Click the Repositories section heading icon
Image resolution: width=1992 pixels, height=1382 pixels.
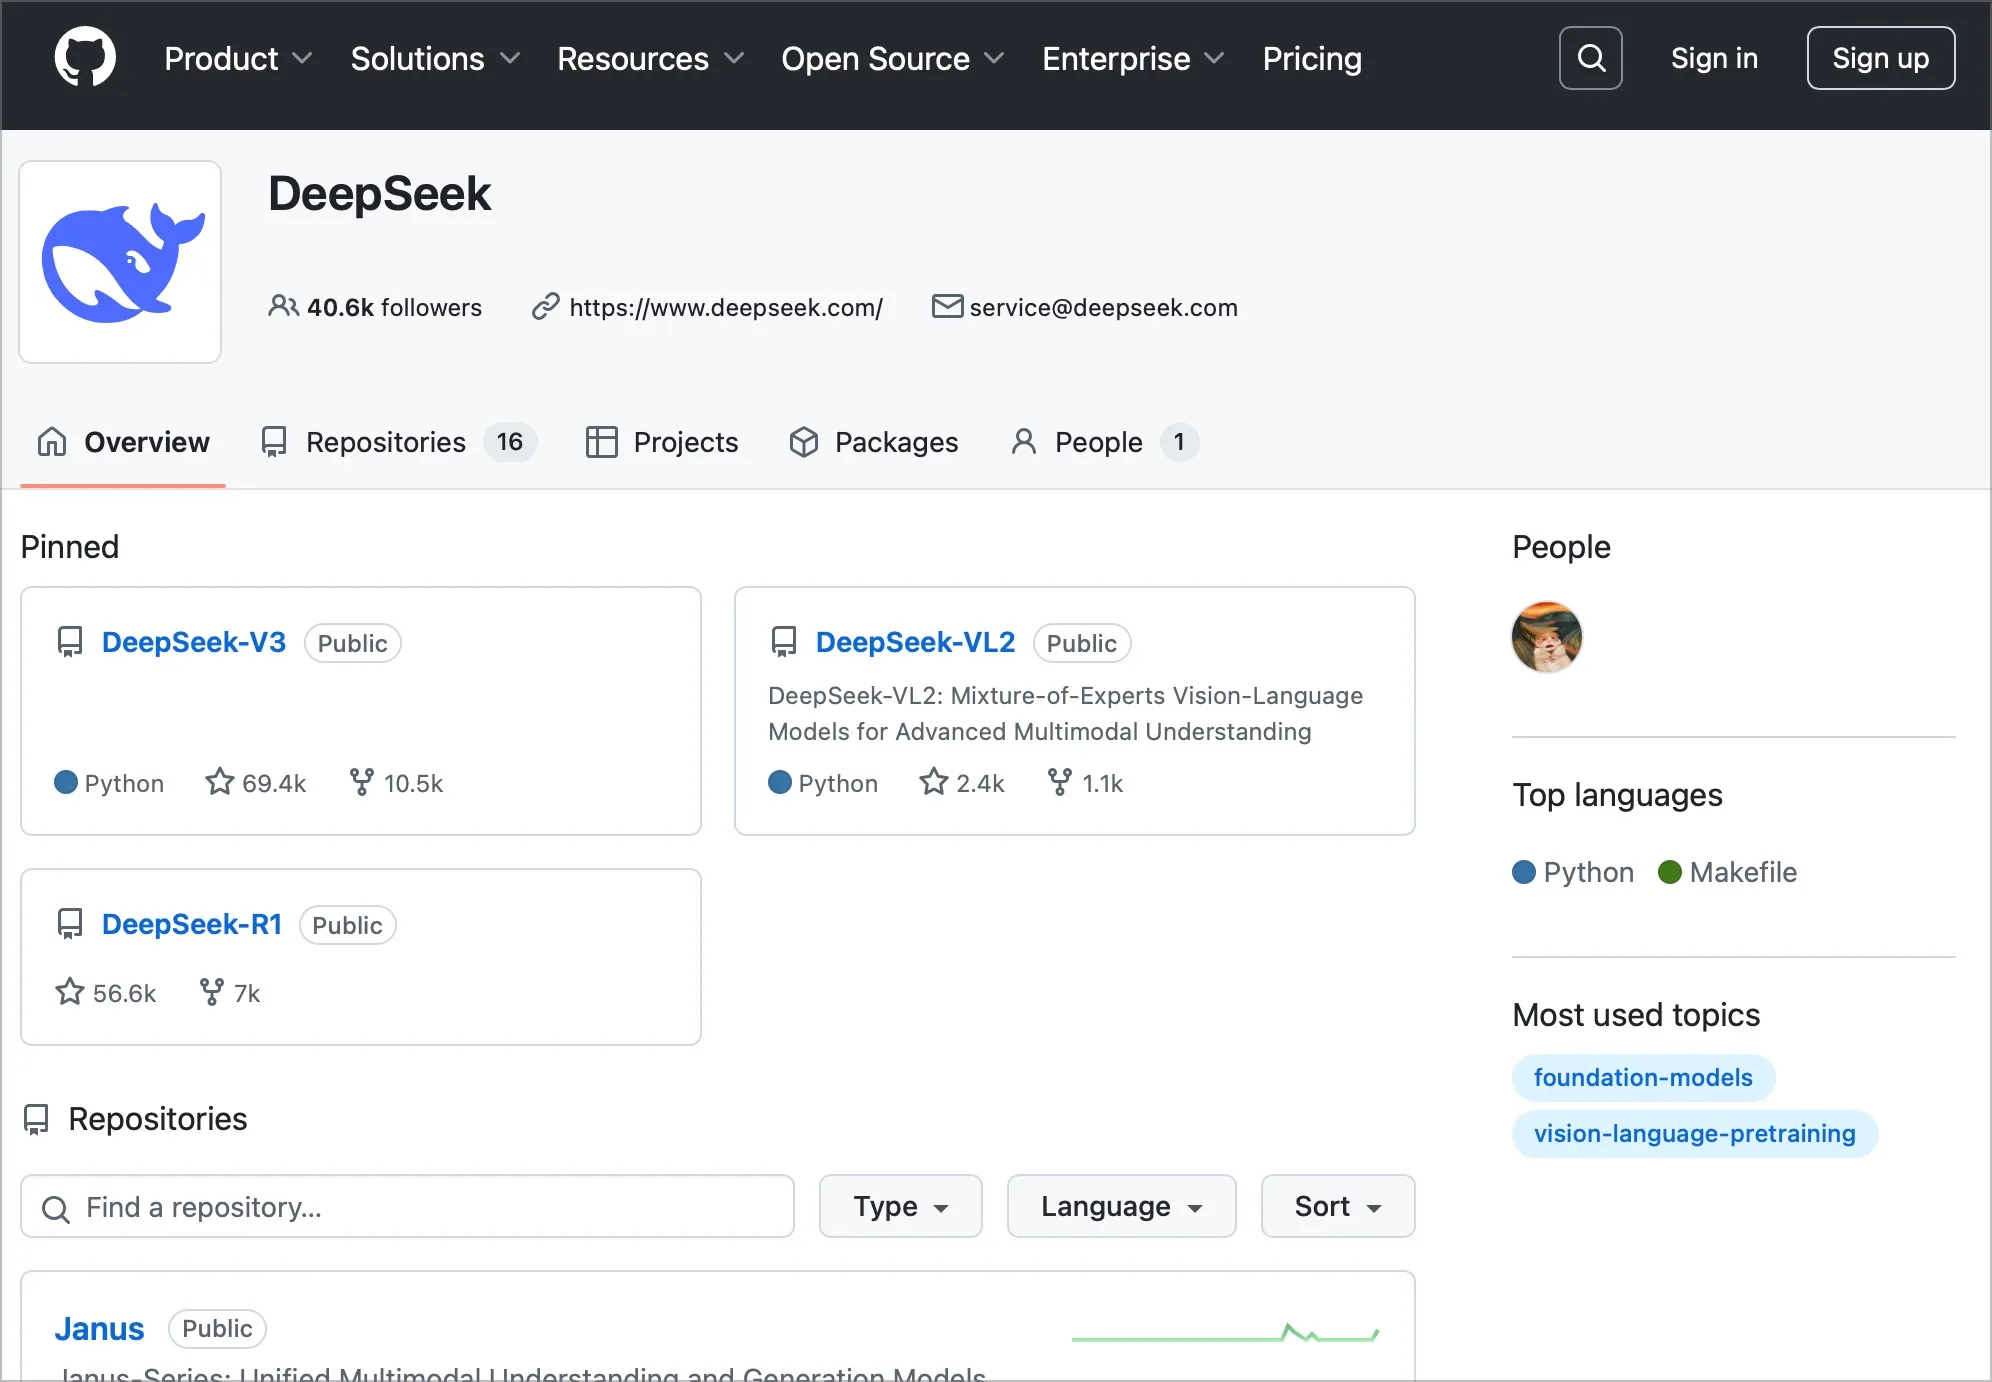[x=36, y=1119]
